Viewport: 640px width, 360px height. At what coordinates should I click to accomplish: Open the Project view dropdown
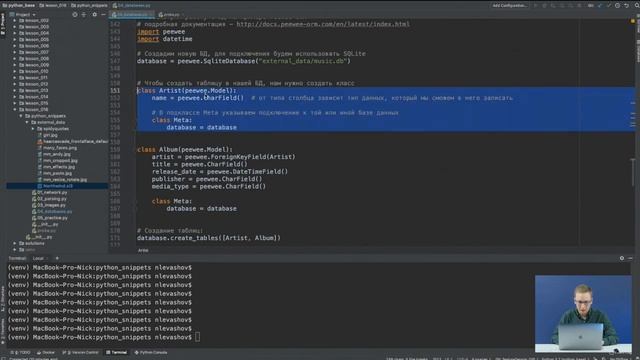click(x=25, y=14)
